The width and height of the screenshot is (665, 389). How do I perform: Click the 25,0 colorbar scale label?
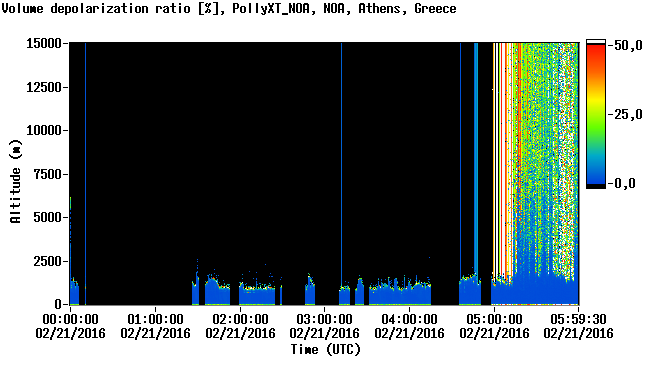coord(625,114)
